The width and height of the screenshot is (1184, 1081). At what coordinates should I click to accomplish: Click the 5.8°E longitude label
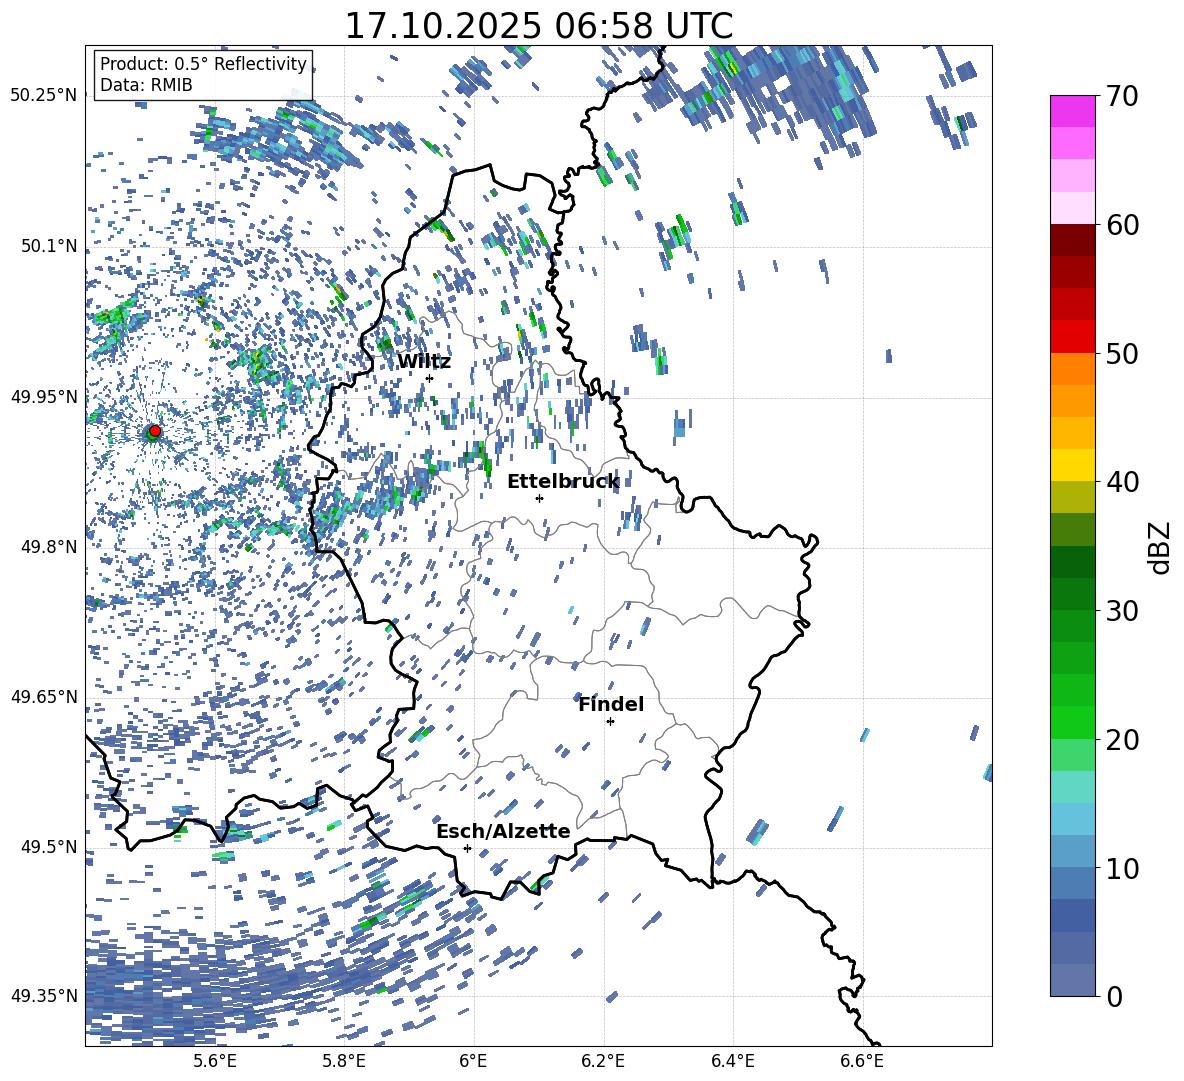[x=344, y=1061]
